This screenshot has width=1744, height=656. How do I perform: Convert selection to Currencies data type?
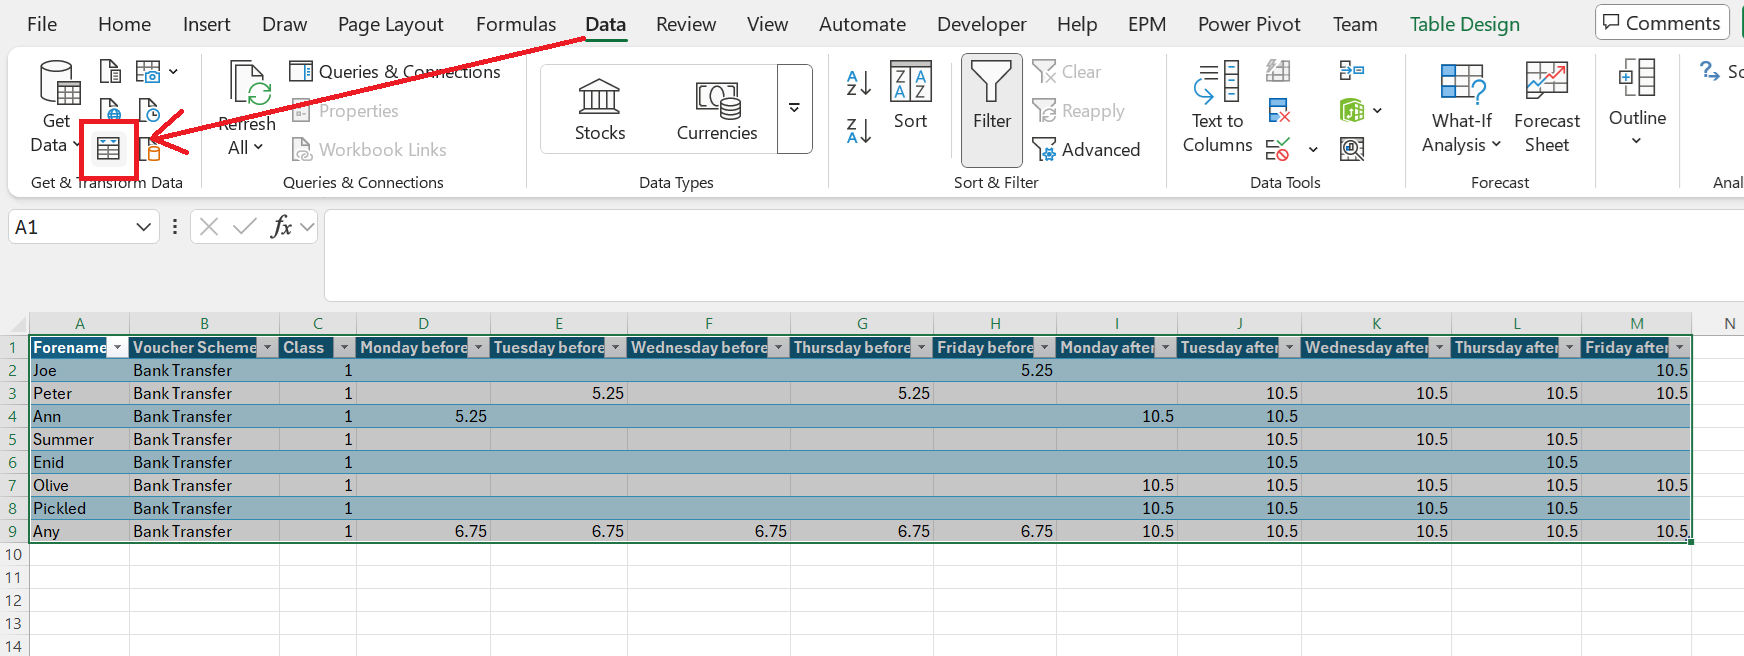coord(717,110)
